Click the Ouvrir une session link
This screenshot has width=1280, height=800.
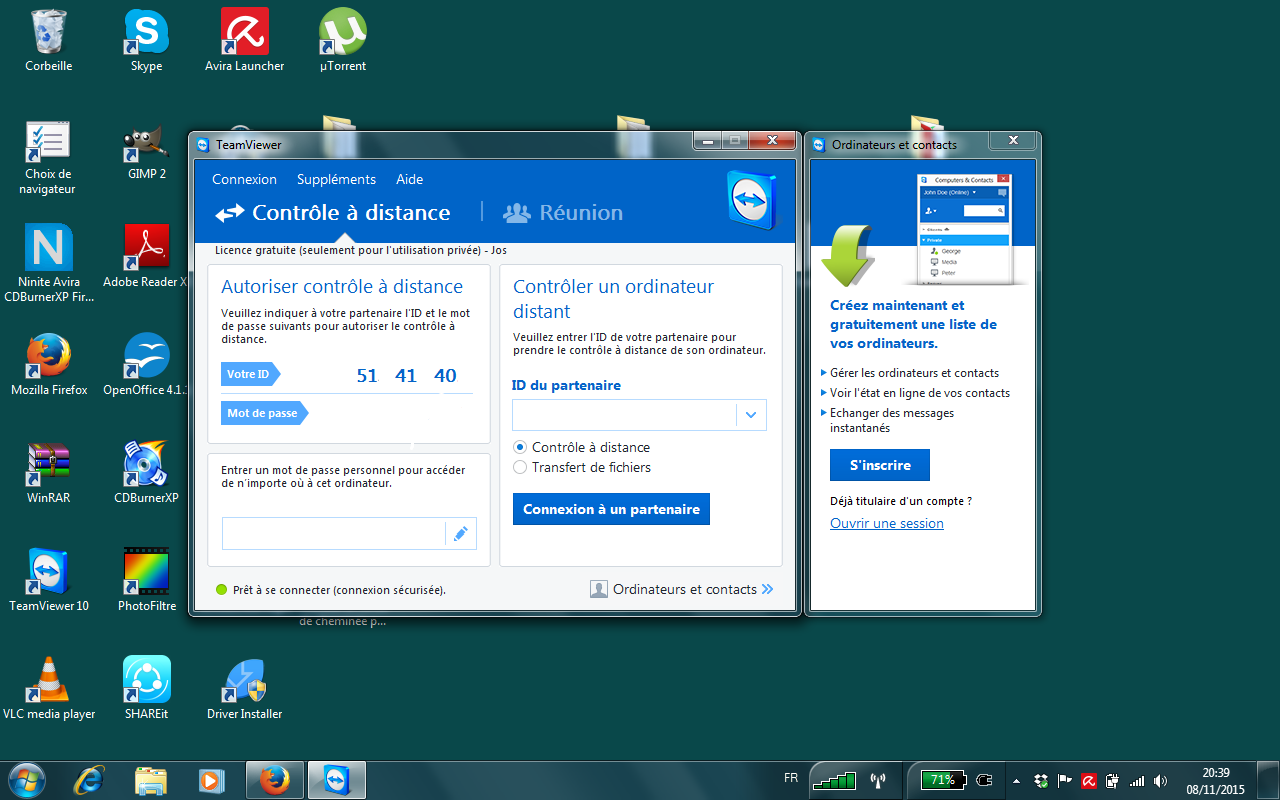point(886,523)
